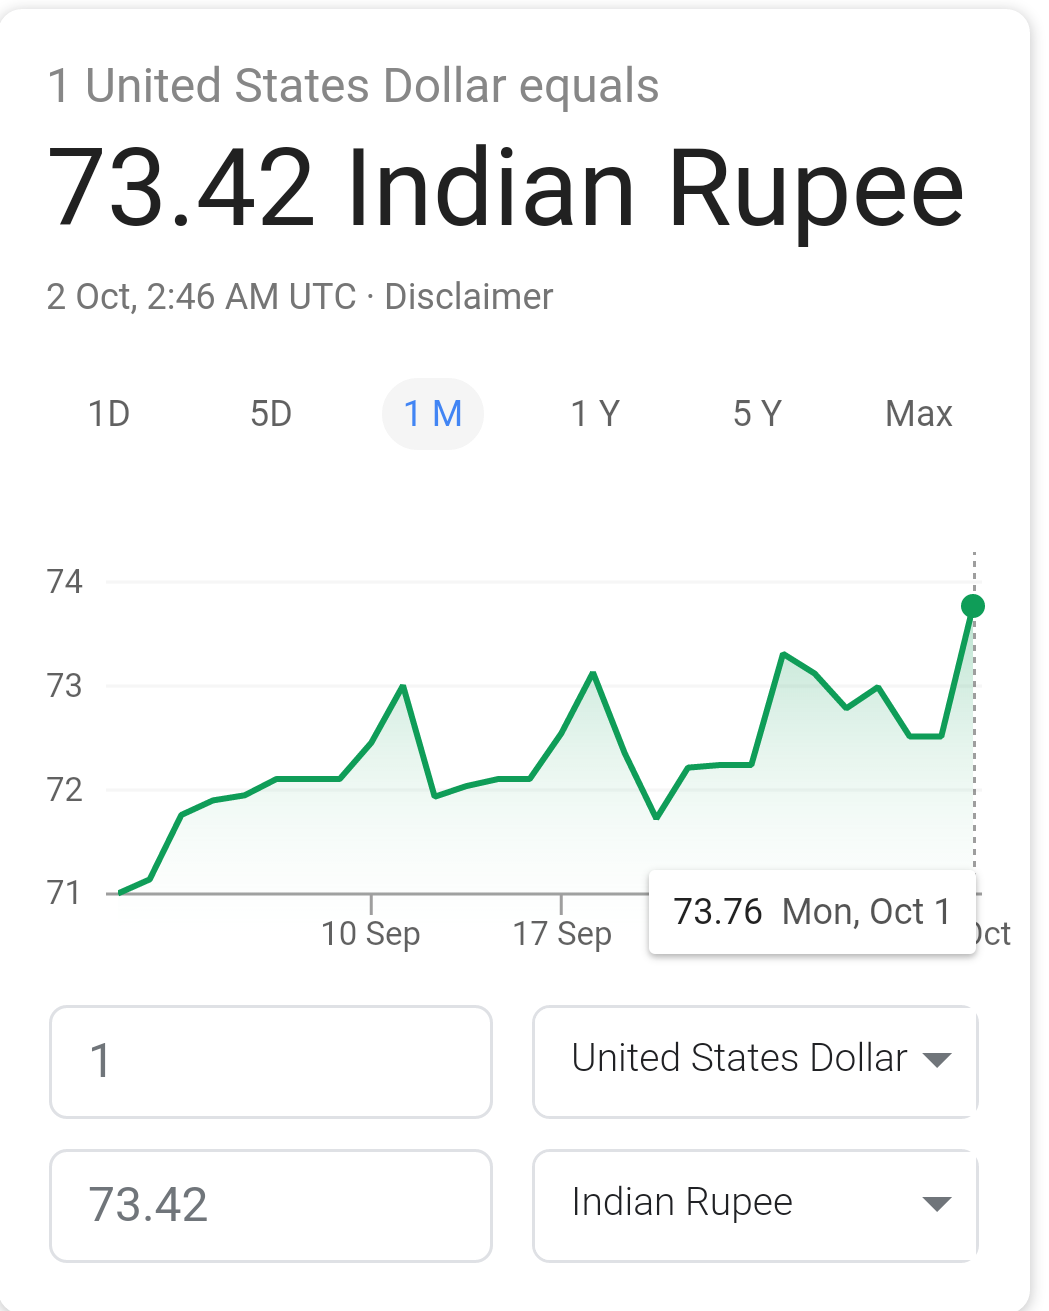The width and height of the screenshot is (1049, 1311).
Task: Switch to the 1 Y chart range
Action: click(595, 413)
